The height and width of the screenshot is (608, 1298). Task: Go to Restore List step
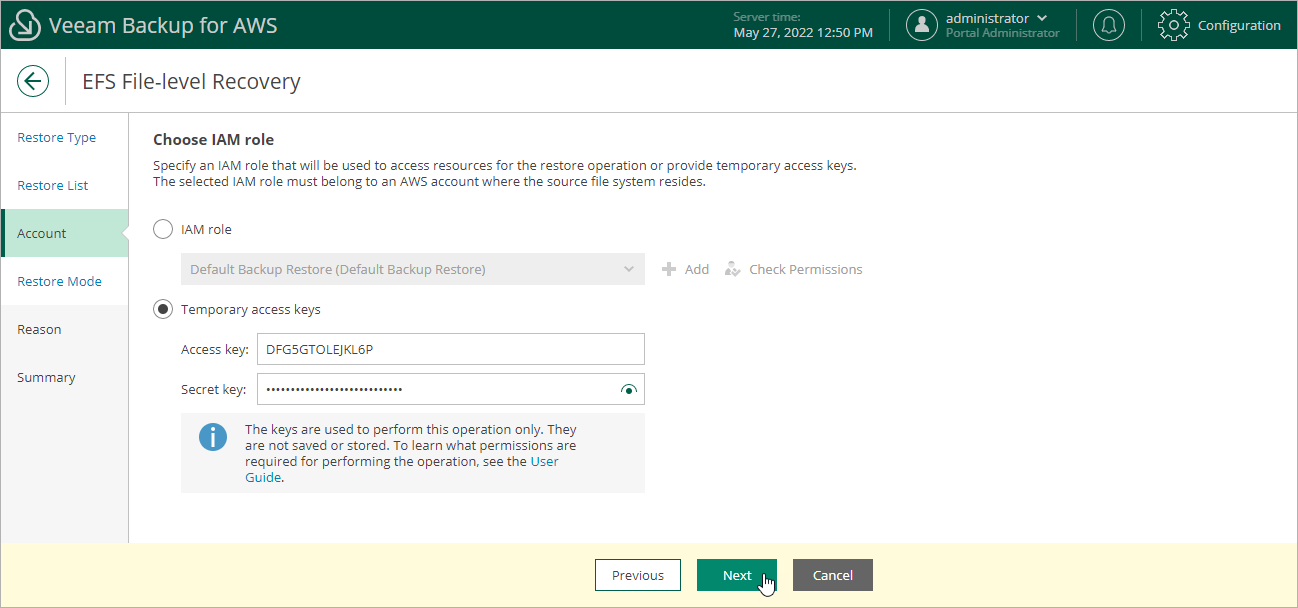pyautogui.click(x=53, y=185)
